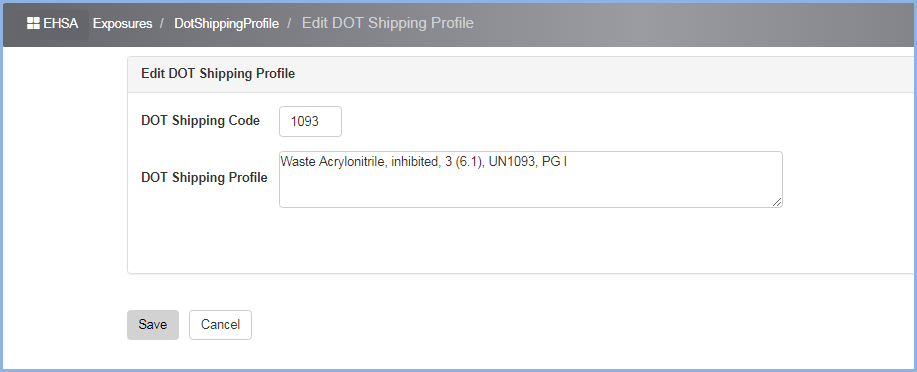Screen dimensions: 917x372
Task: Focus the DOT Shipping Profile text area
Action: (531, 180)
